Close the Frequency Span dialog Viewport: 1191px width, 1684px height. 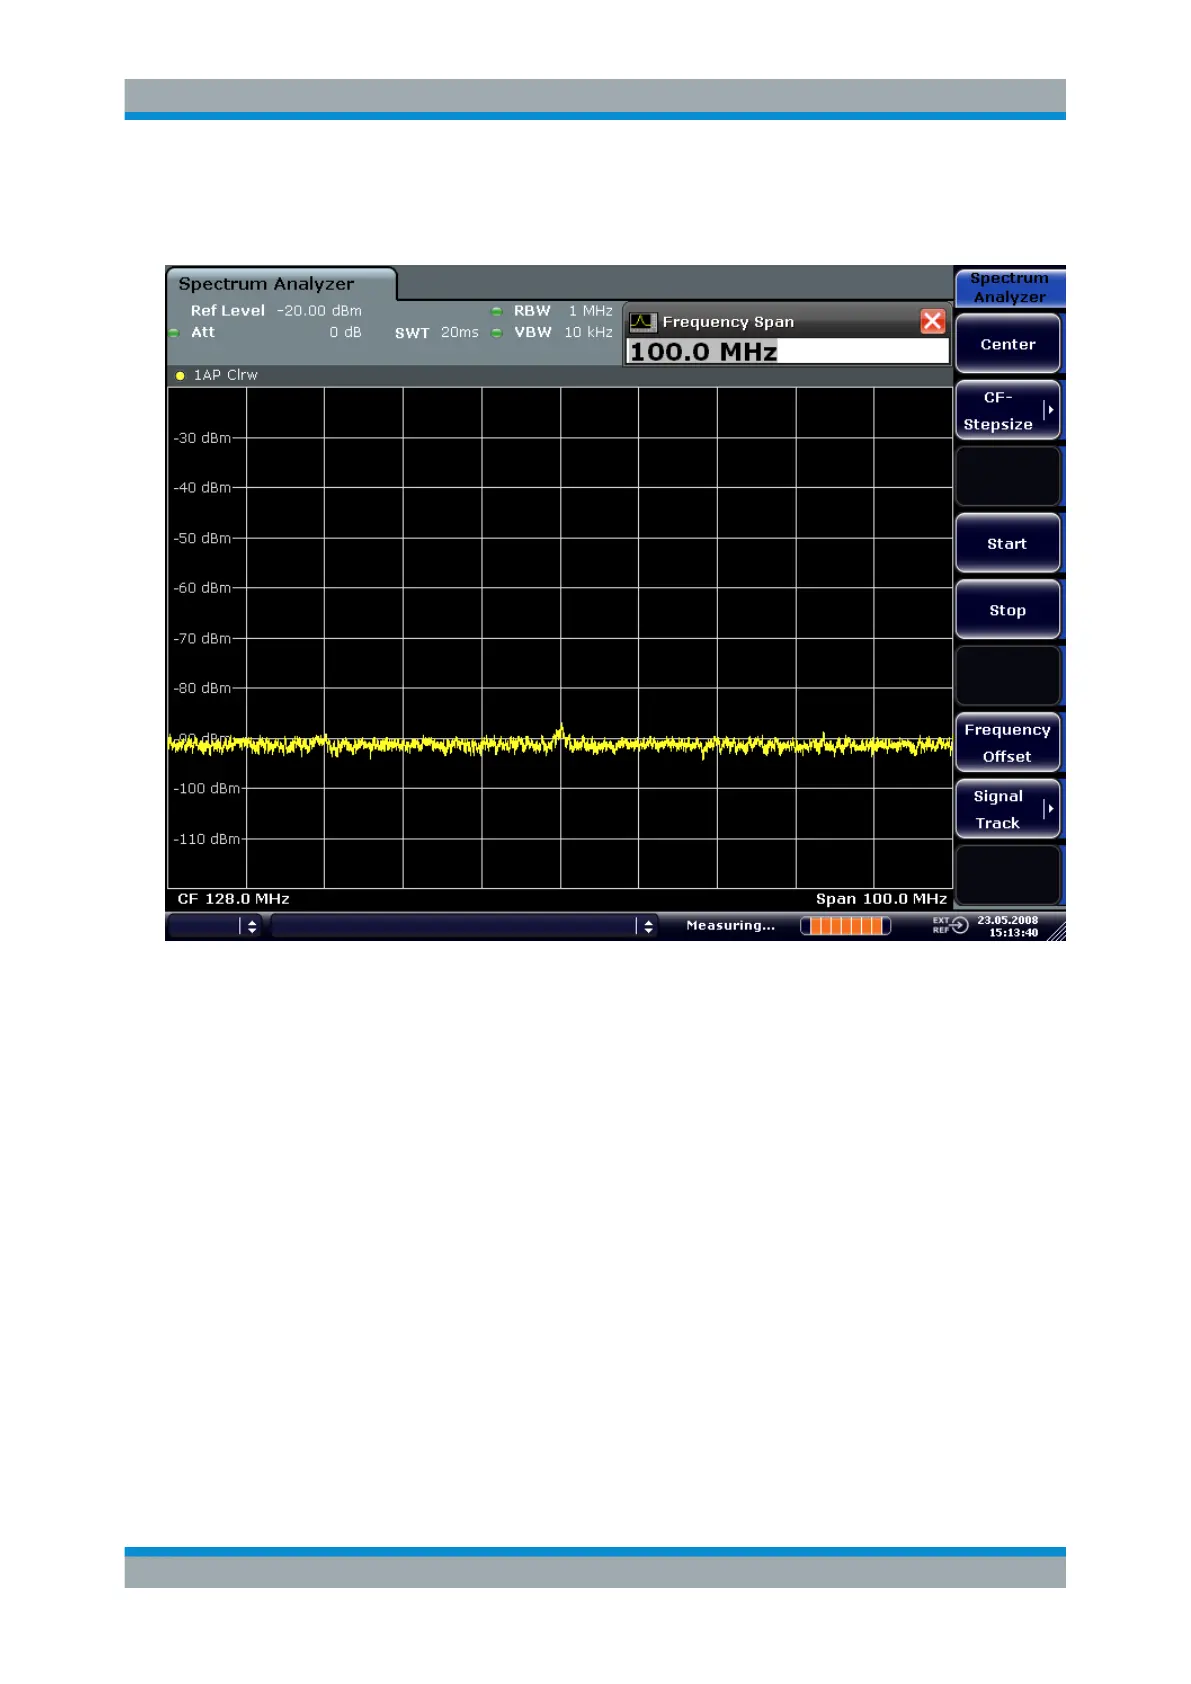pyautogui.click(x=932, y=321)
